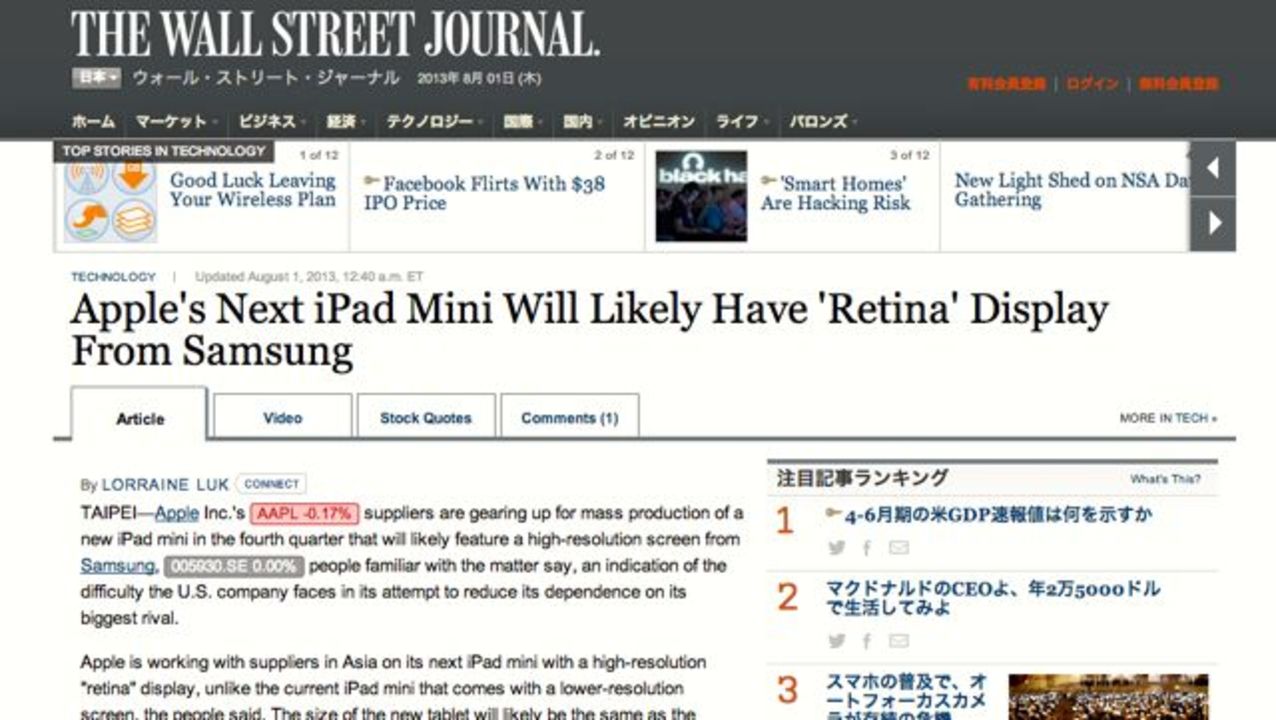This screenshot has width=1276, height=720.
Task: Click the What's This? link
Action: (1165, 479)
